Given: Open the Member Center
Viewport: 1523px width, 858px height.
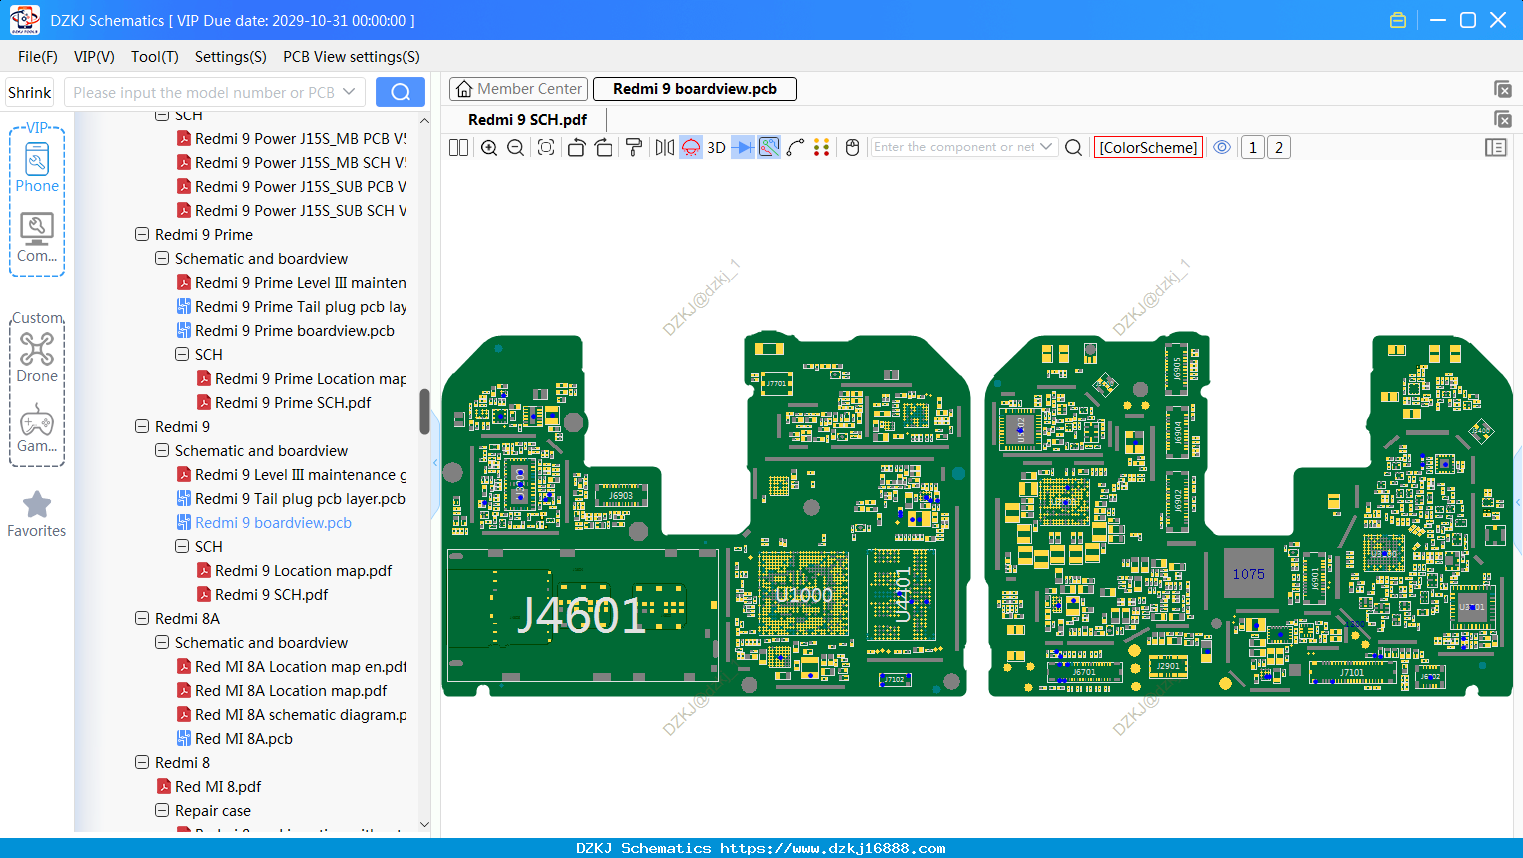Looking at the screenshot, I should click(519, 89).
